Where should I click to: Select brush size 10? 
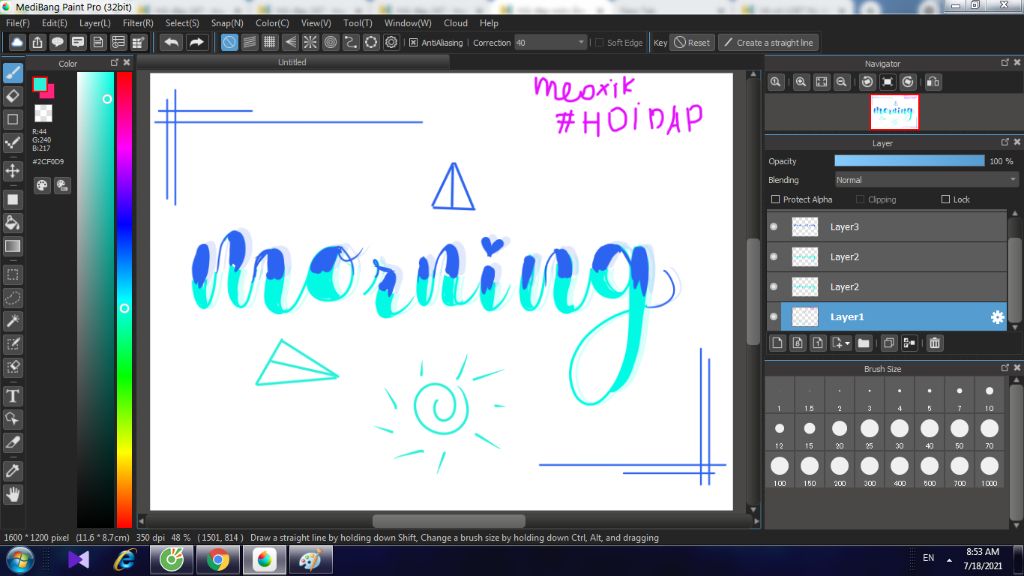(x=989, y=396)
